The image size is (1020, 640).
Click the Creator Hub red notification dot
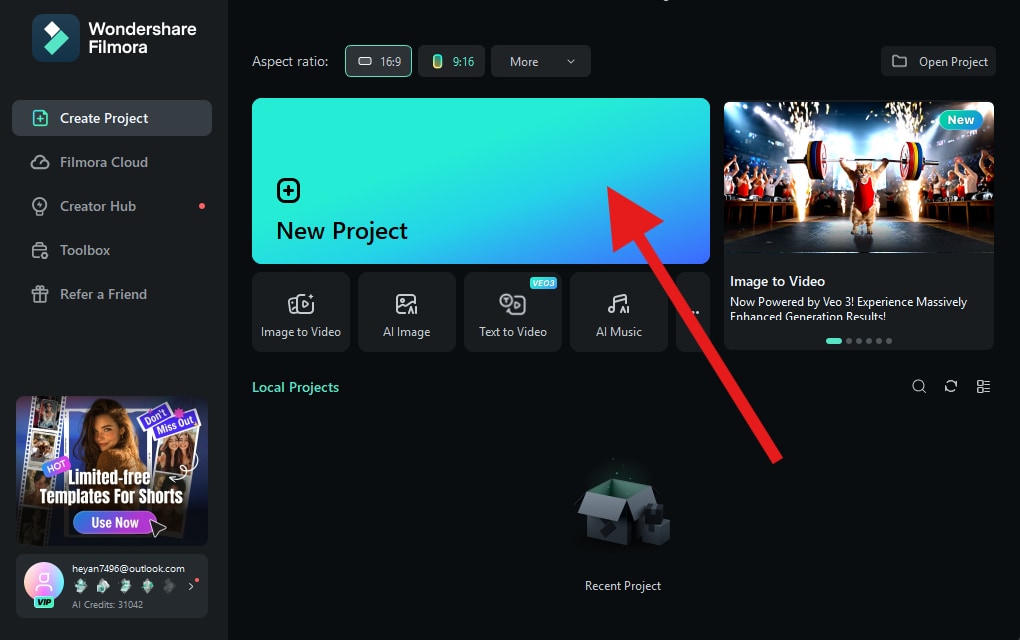[x=202, y=206]
